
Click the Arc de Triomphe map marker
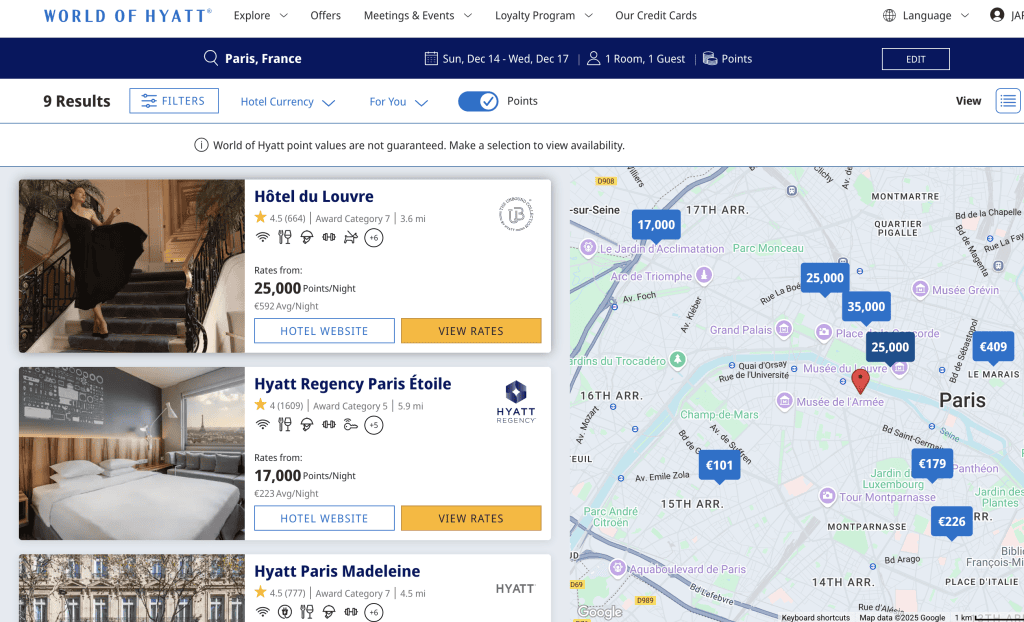(x=704, y=275)
